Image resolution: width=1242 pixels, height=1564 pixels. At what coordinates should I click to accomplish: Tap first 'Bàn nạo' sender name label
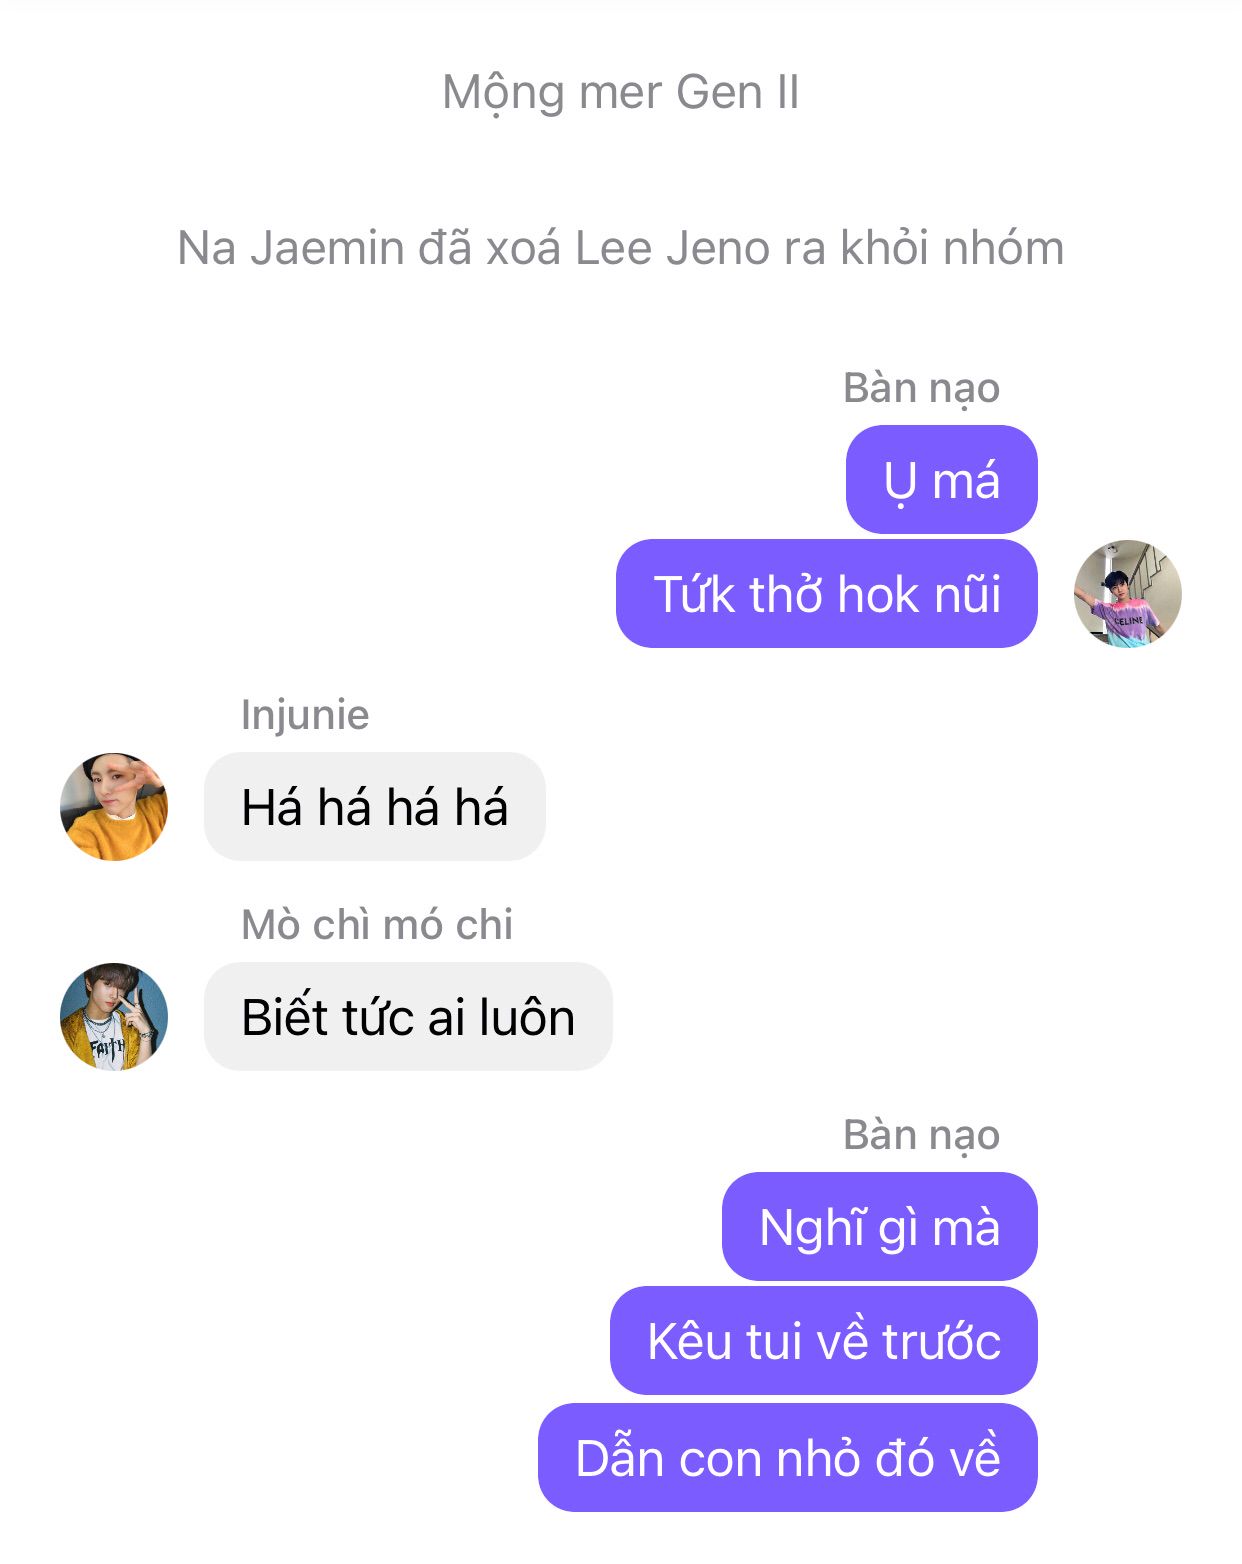(x=921, y=388)
